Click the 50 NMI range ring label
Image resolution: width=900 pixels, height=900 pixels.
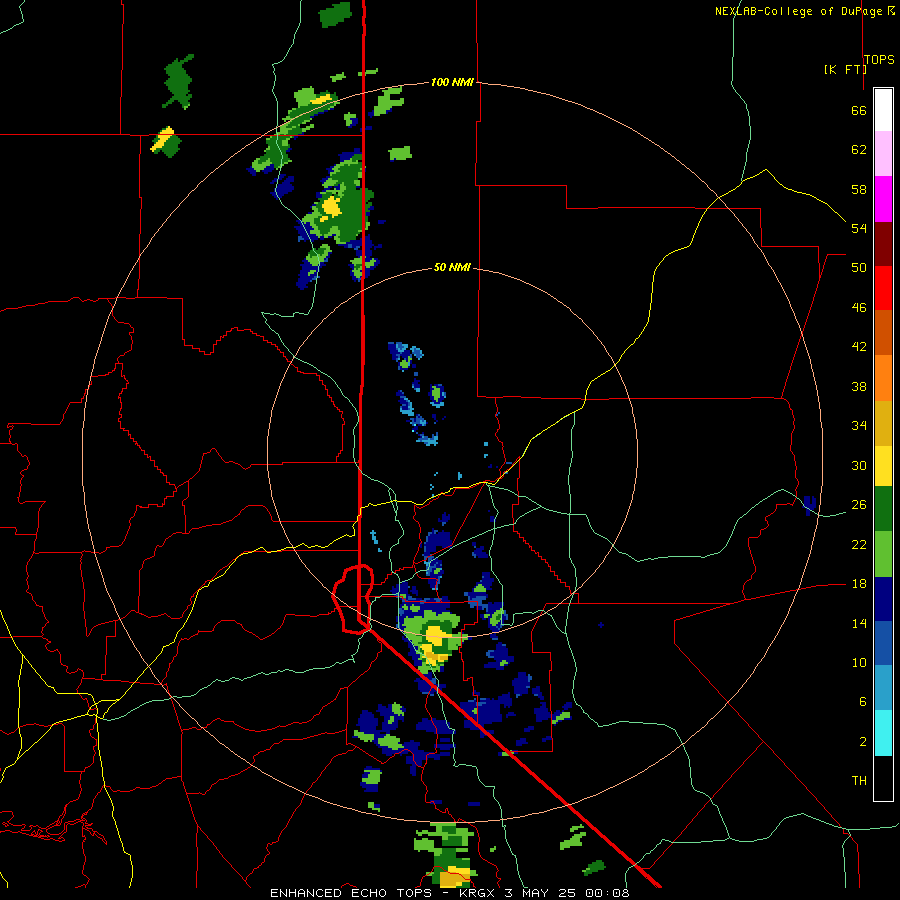452,267
